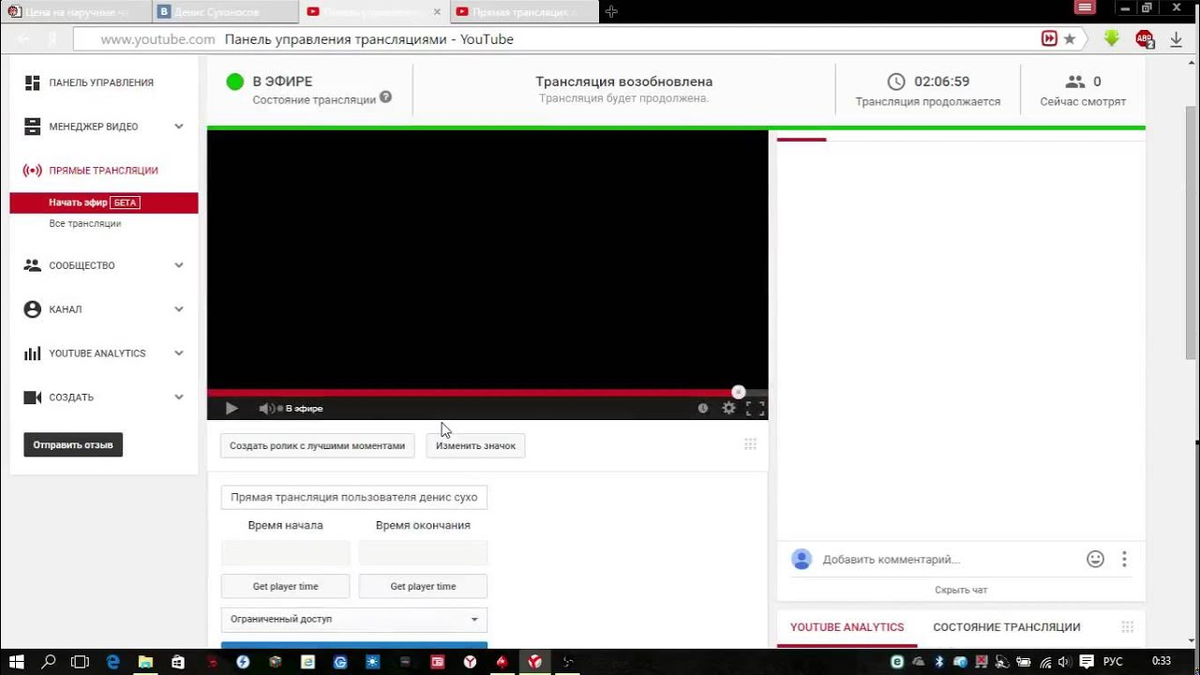The image size is (1200, 675).
Task: Click the clock icon next to 02:06:59
Action: click(896, 82)
